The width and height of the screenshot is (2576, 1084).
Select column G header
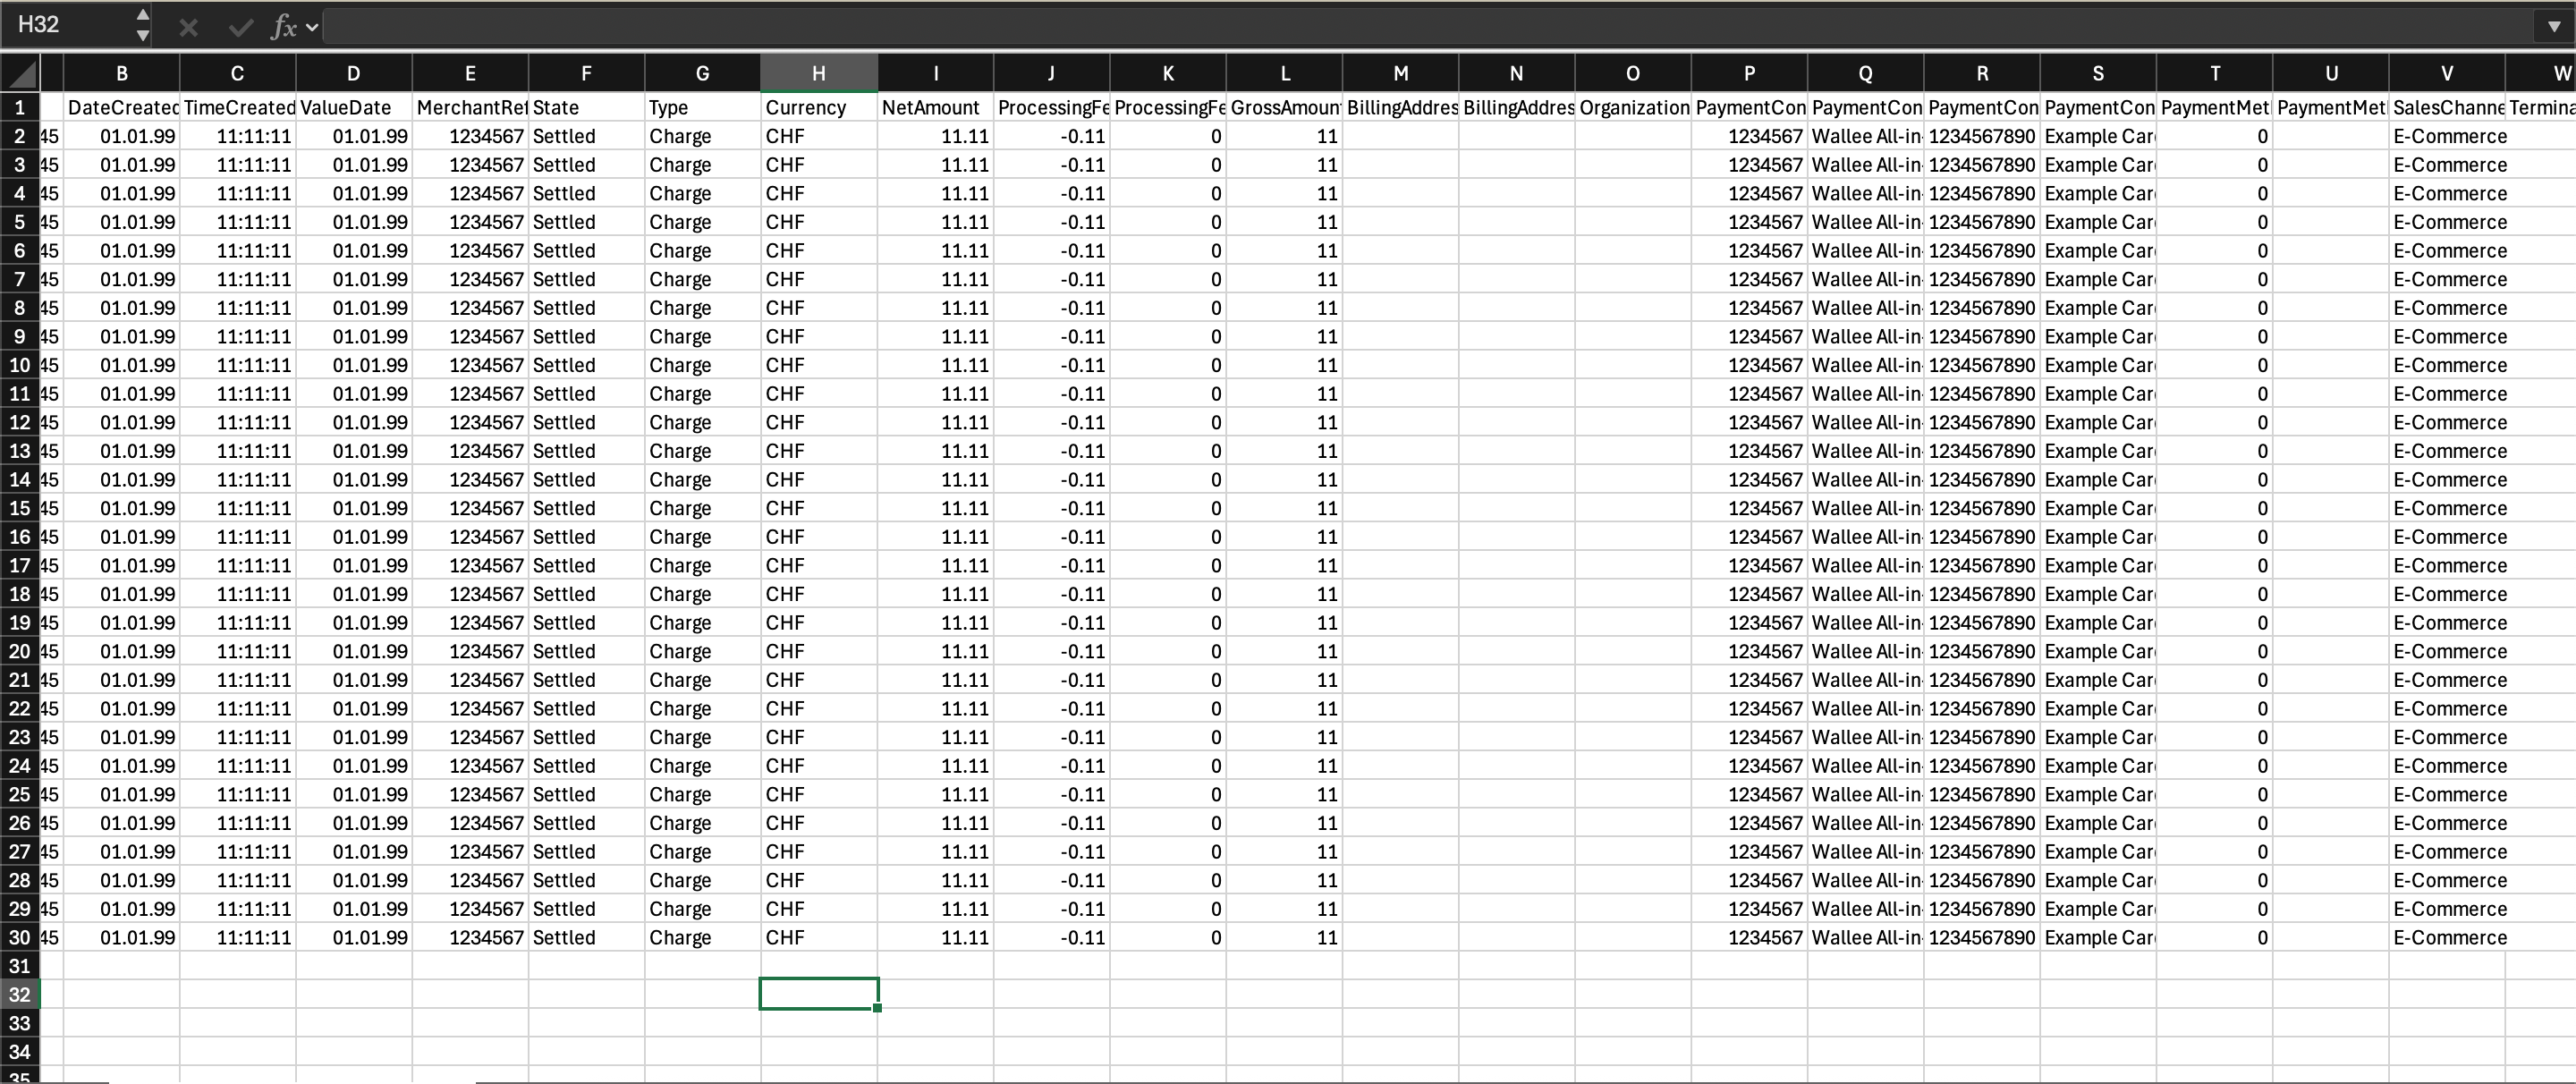tap(702, 73)
